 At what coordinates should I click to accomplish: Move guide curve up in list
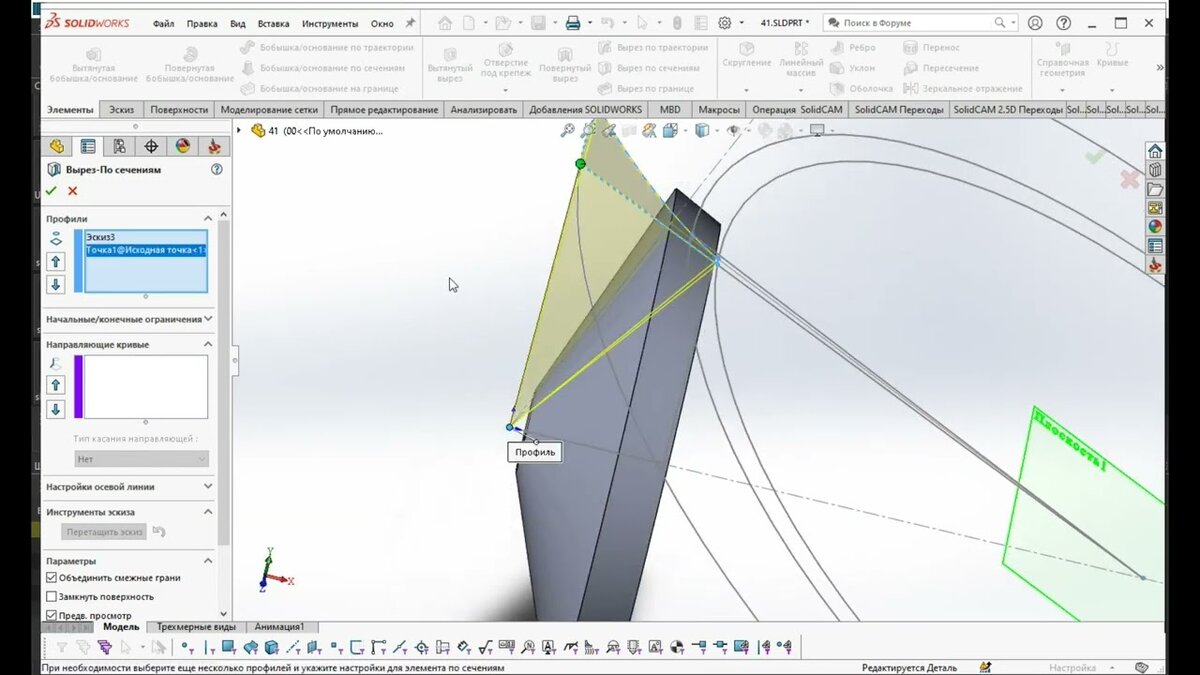(56, 385)
